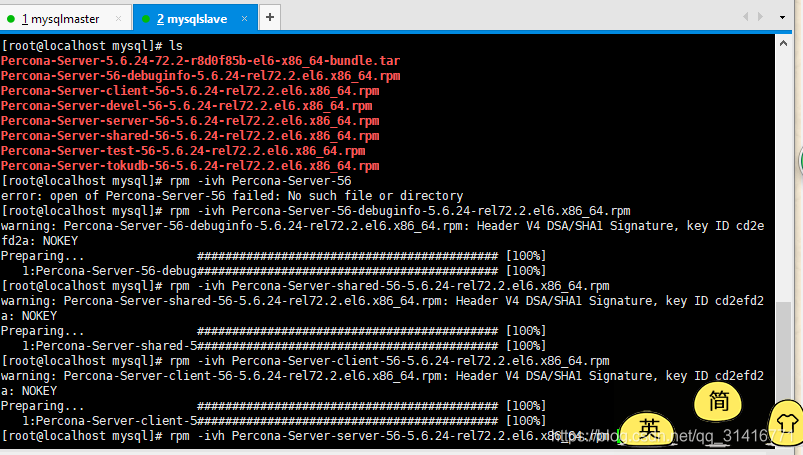Click the green status dot on mysqlmaster tab

click(x=11, y=19)
